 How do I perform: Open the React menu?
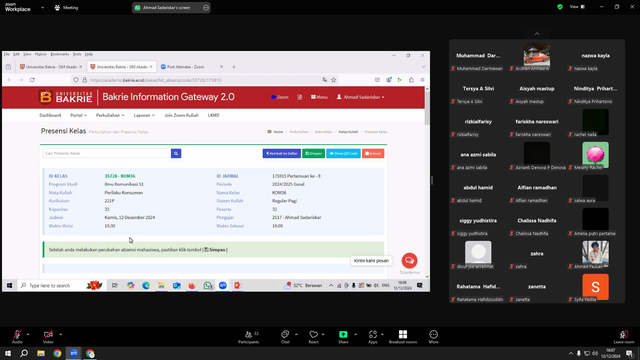(313, 337)
